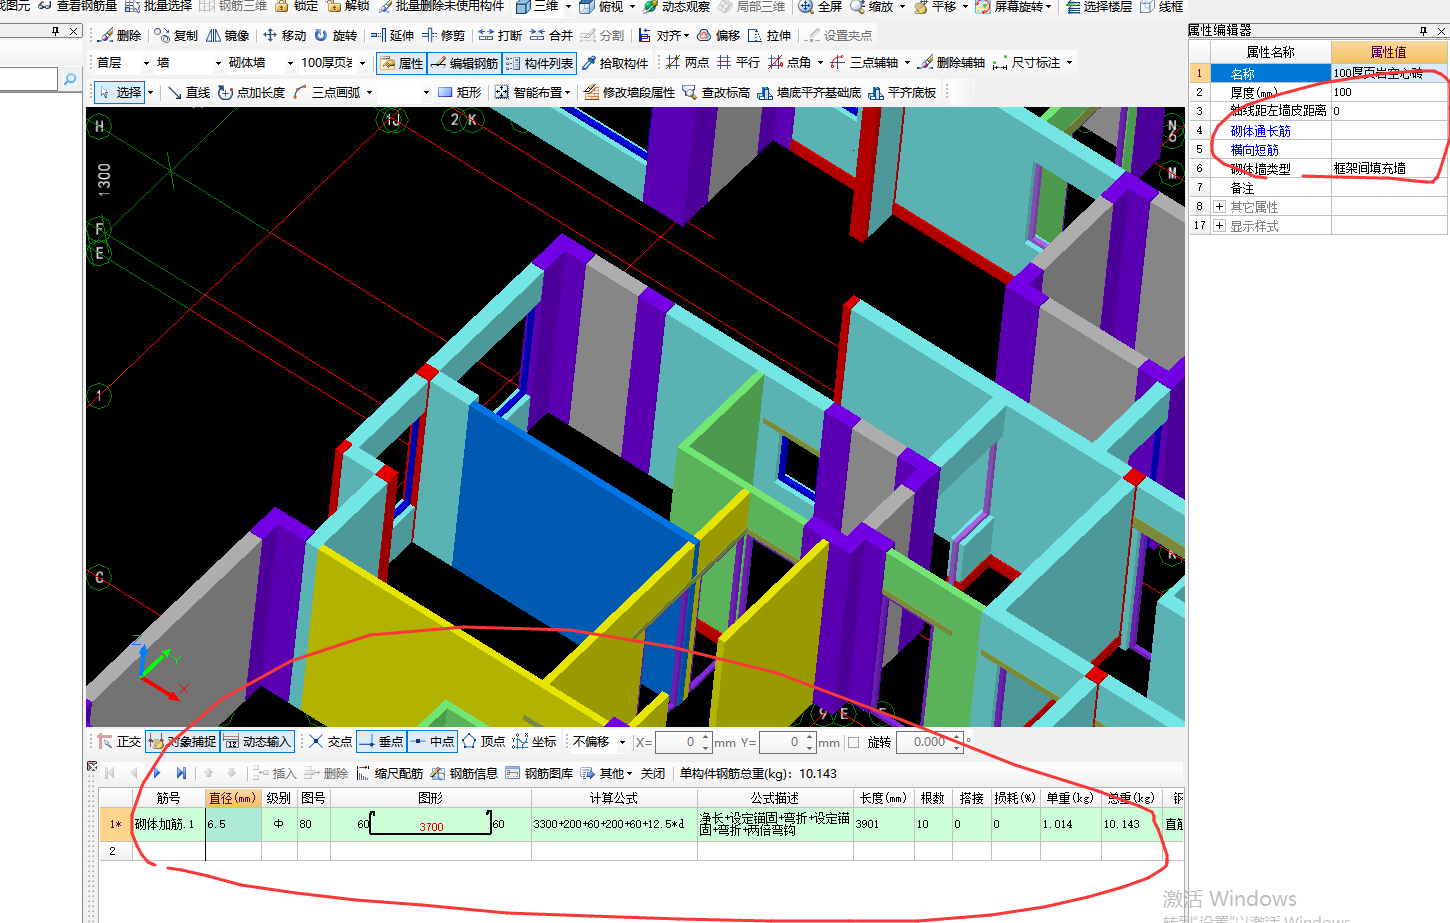The height and width of the screenshot is (923, 1450).
Task: Toggle 中点 (Midpoint) snap
Action: pos(432,741)
